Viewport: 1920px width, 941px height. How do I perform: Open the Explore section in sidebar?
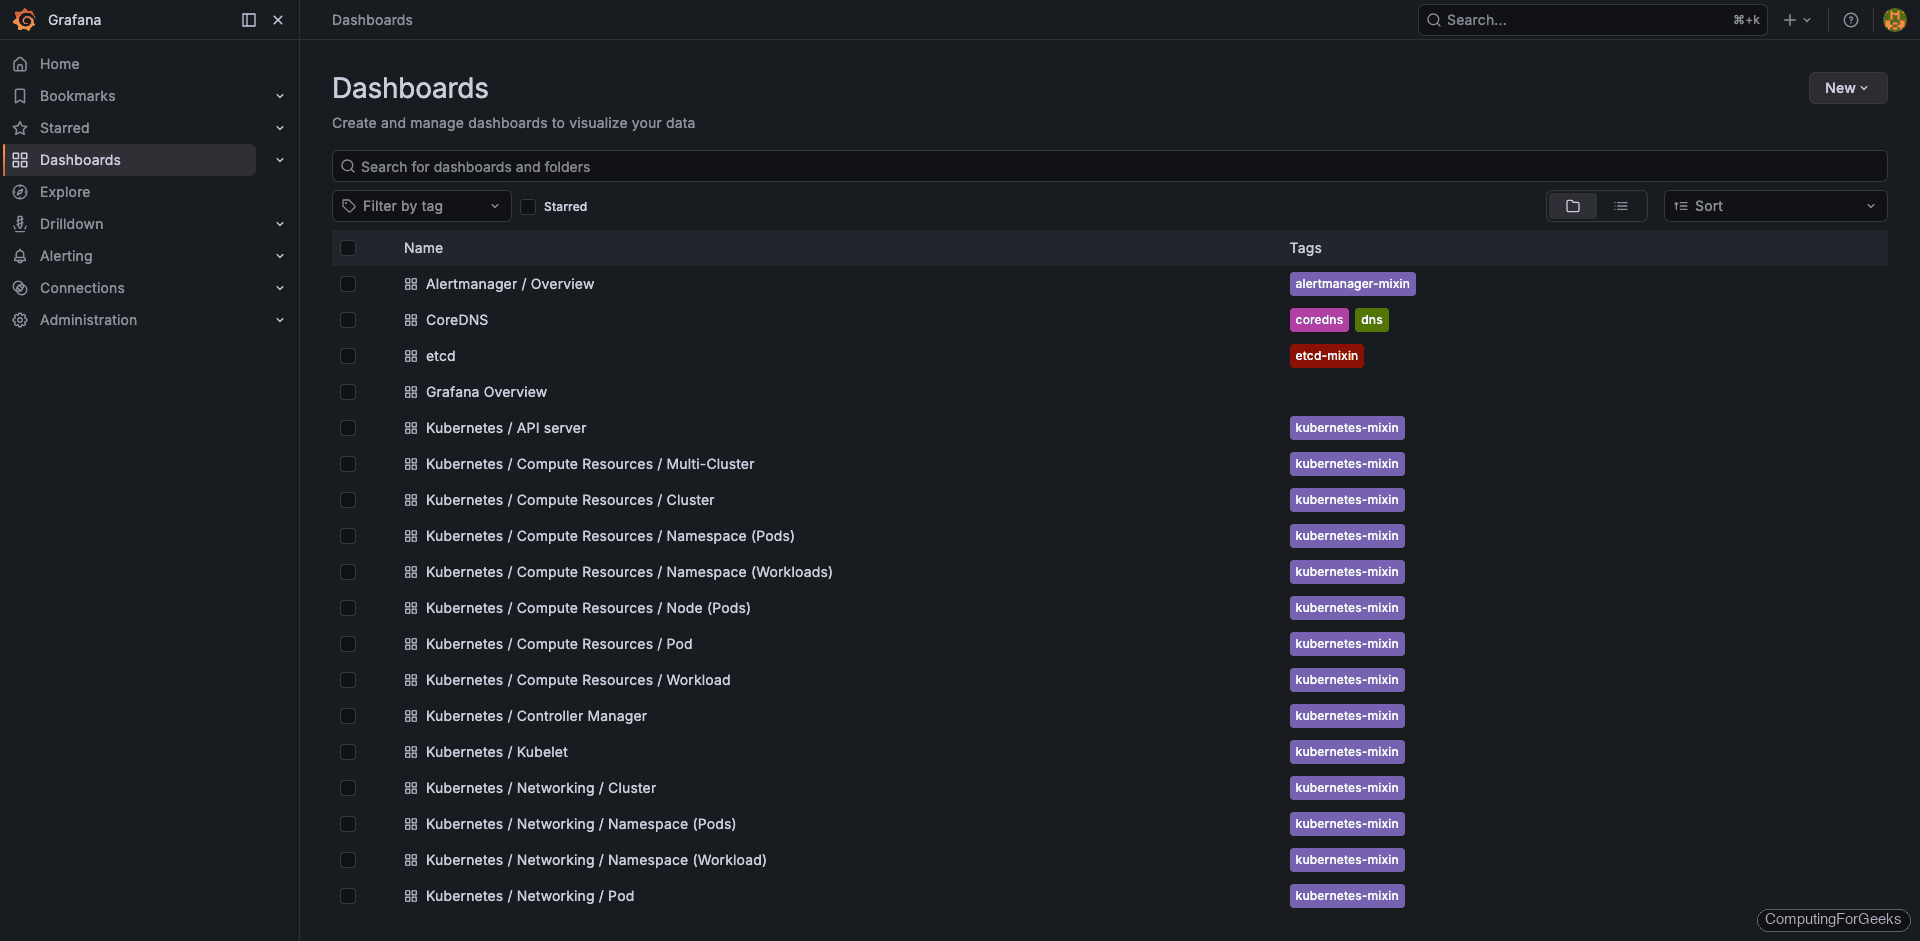65,192
